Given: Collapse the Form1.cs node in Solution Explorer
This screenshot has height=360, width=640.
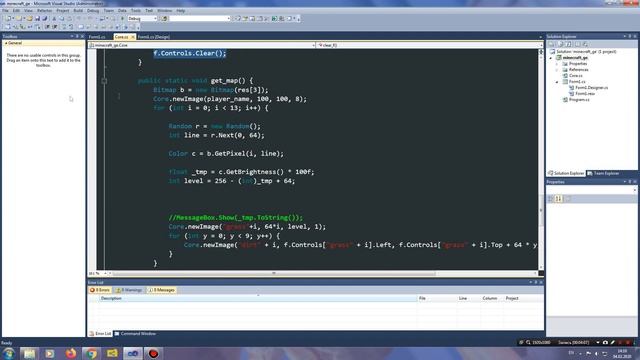Looking at the screenshot, I should coord(557,82).
